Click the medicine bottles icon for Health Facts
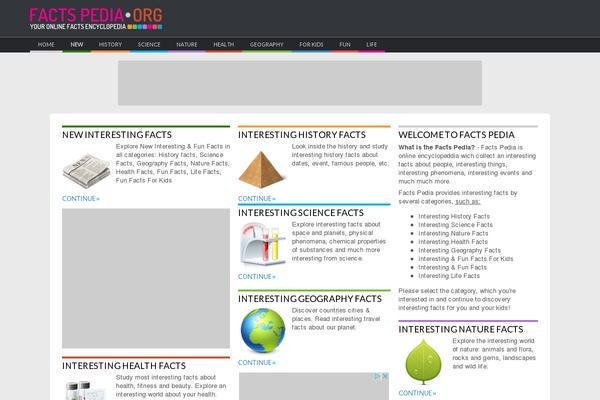 click(x=86, y=390)
